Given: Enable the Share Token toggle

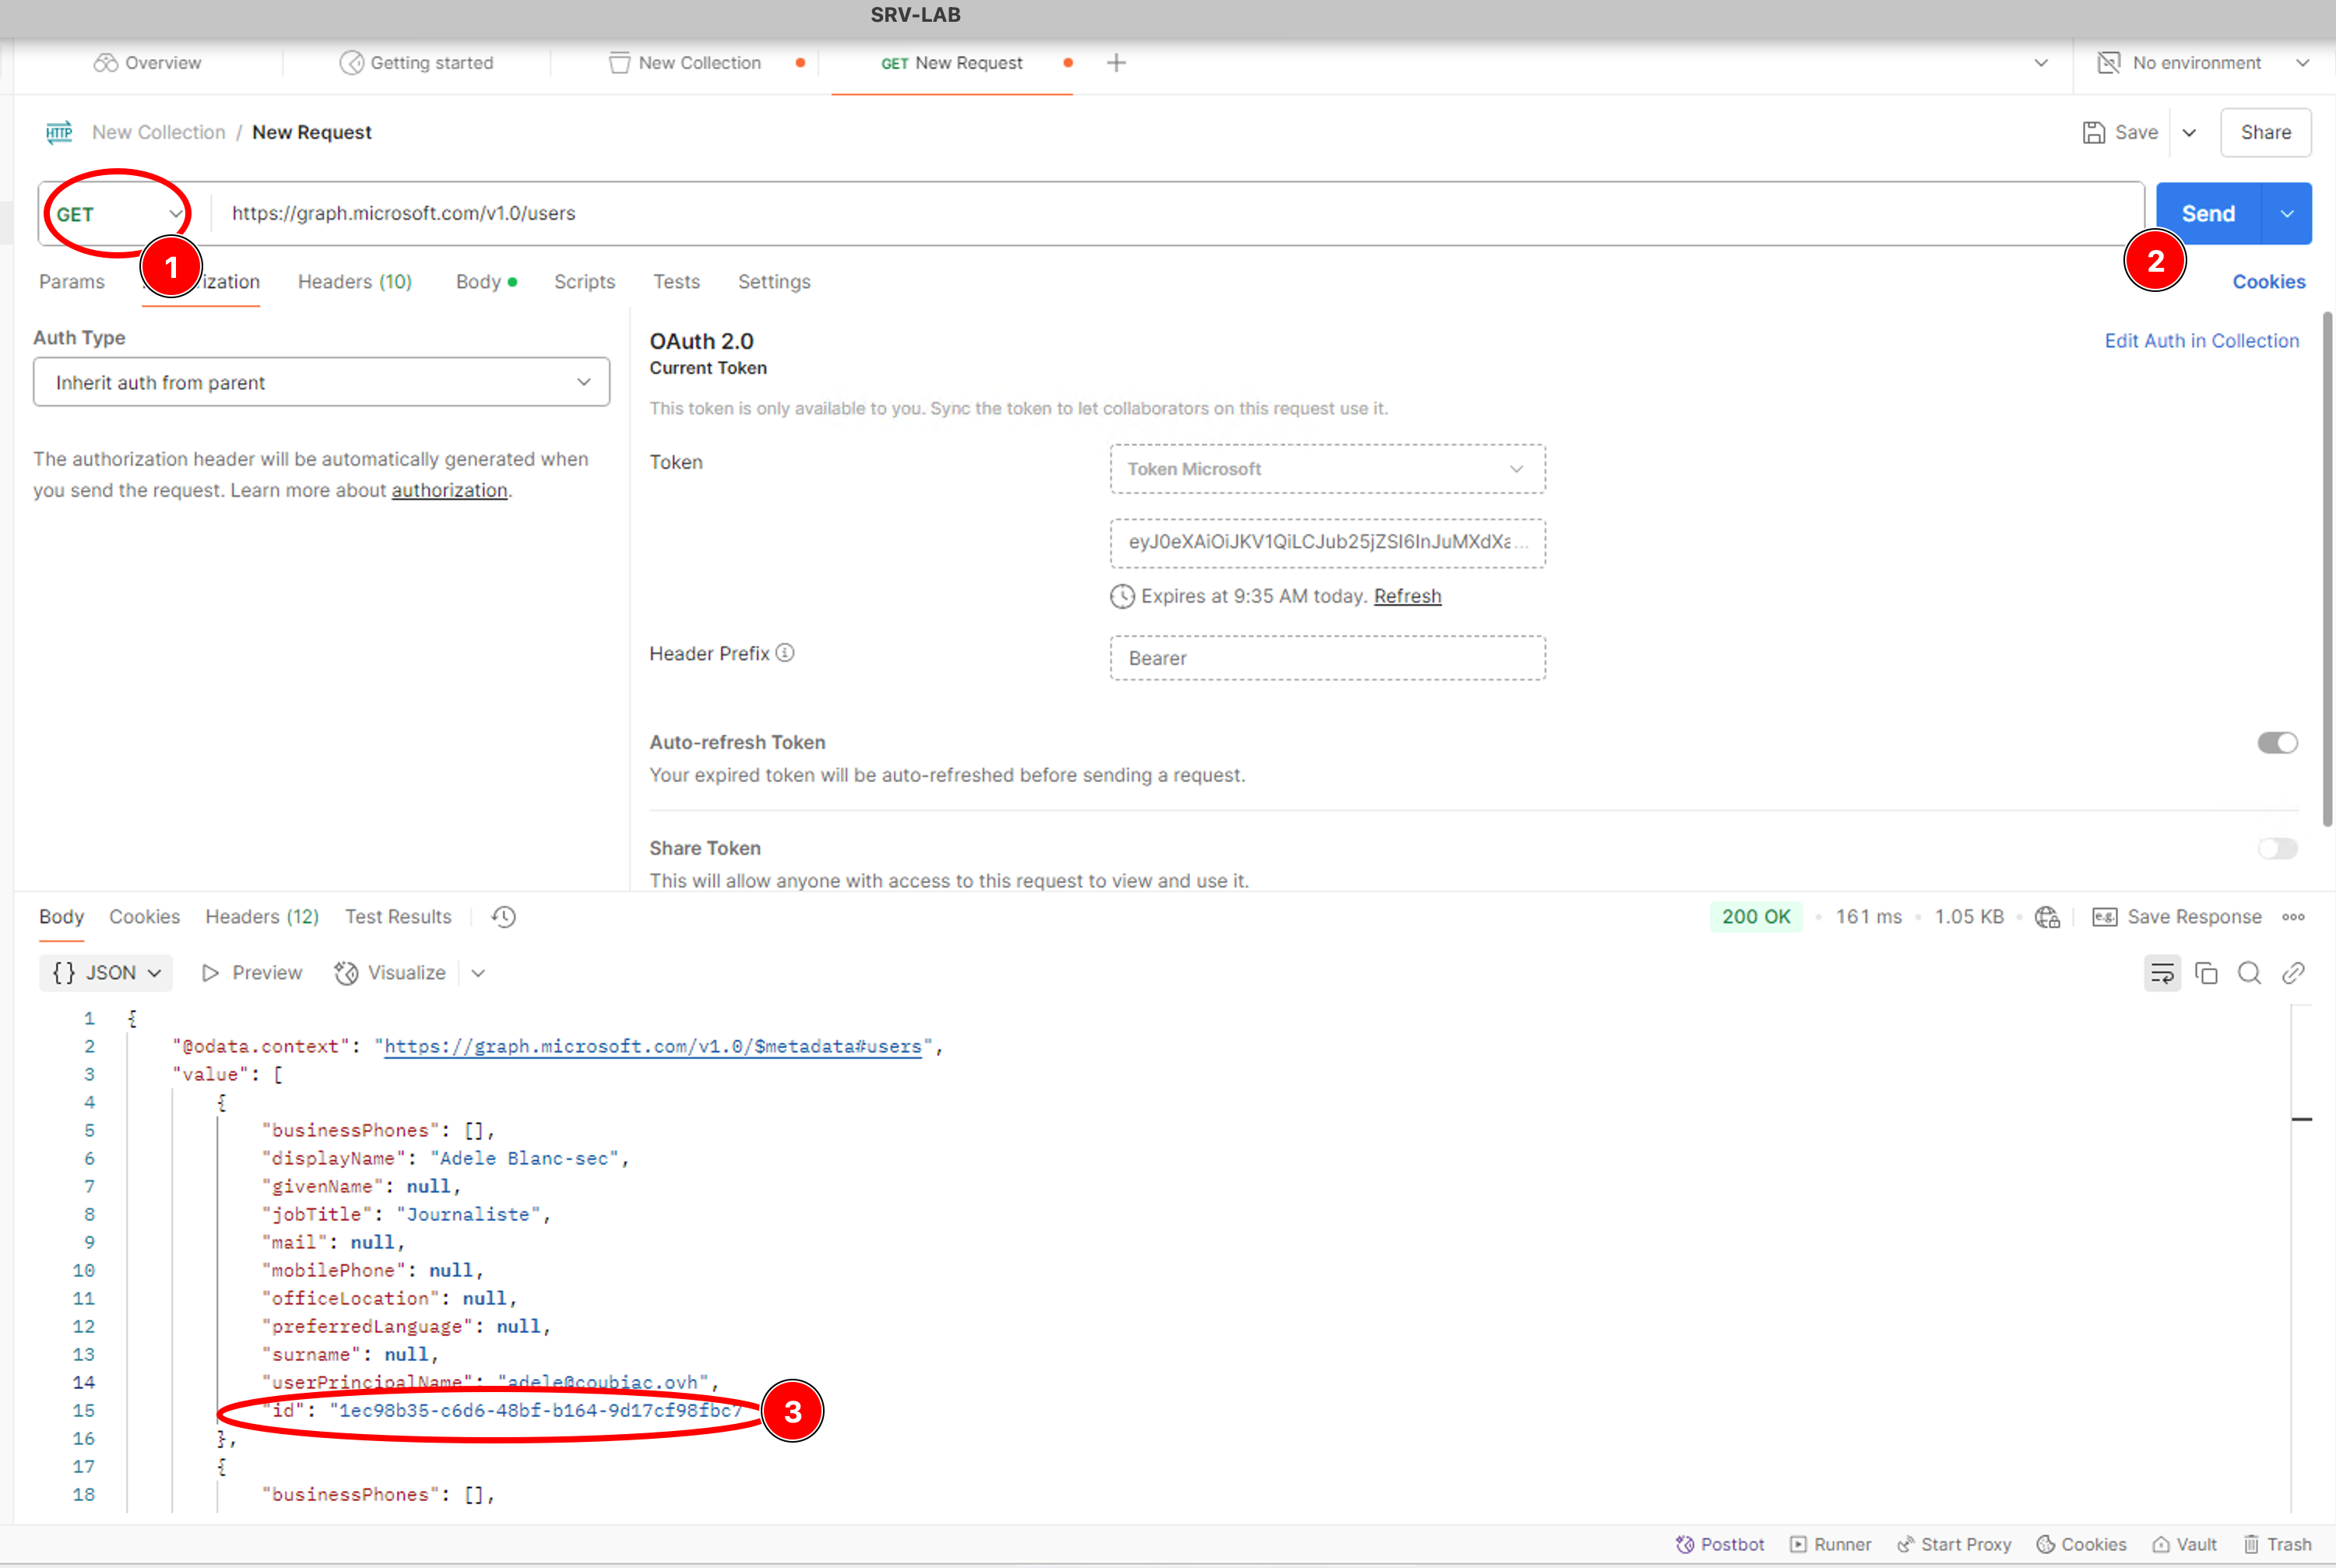Looking at the screenshot, I should [2277, 849].
